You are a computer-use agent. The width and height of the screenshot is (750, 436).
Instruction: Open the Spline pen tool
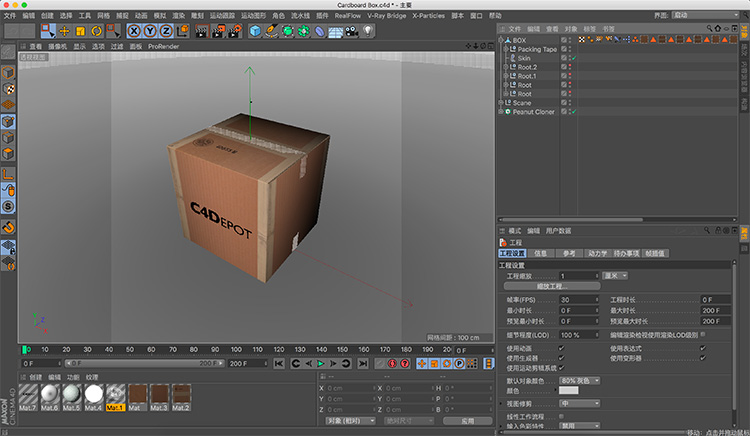click(x=271, y=31)
